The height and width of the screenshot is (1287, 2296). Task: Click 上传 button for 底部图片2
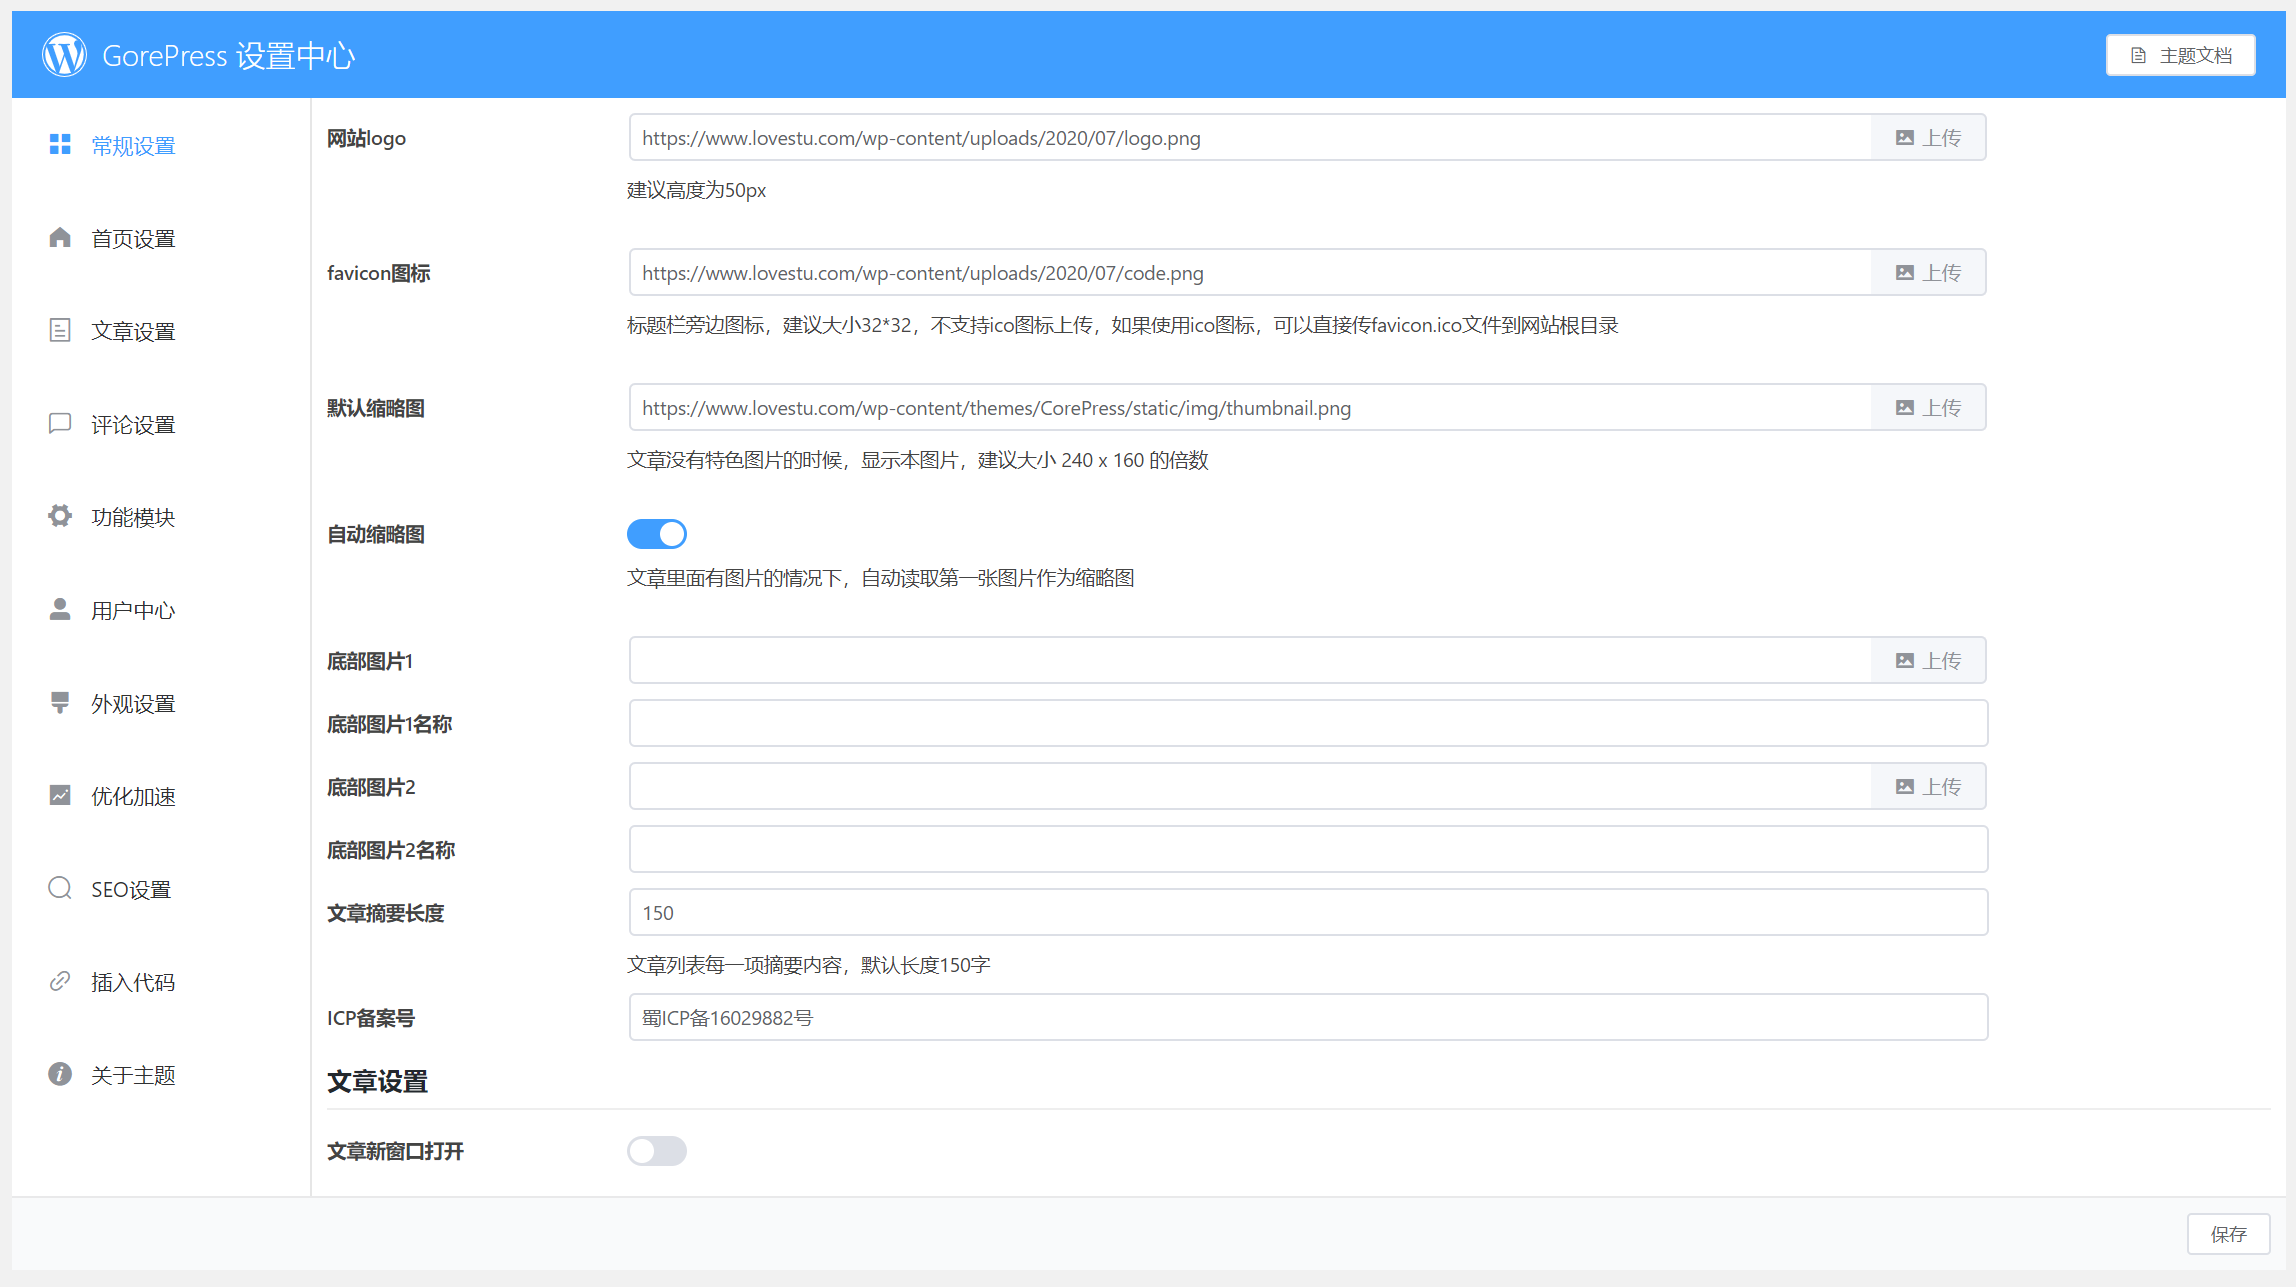1928,787
